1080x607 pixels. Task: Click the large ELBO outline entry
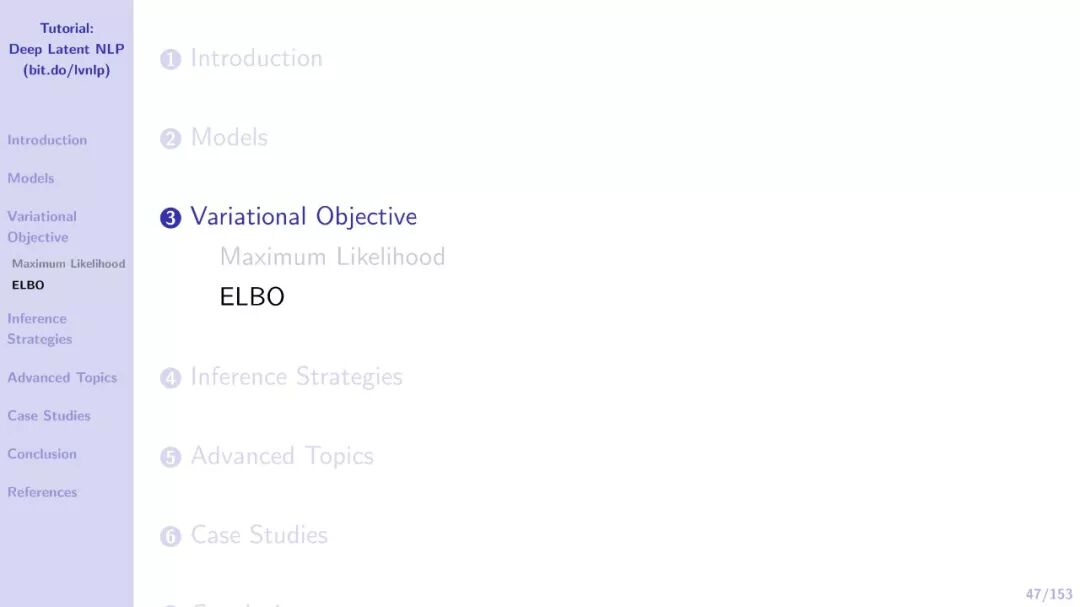coord(252,297)
